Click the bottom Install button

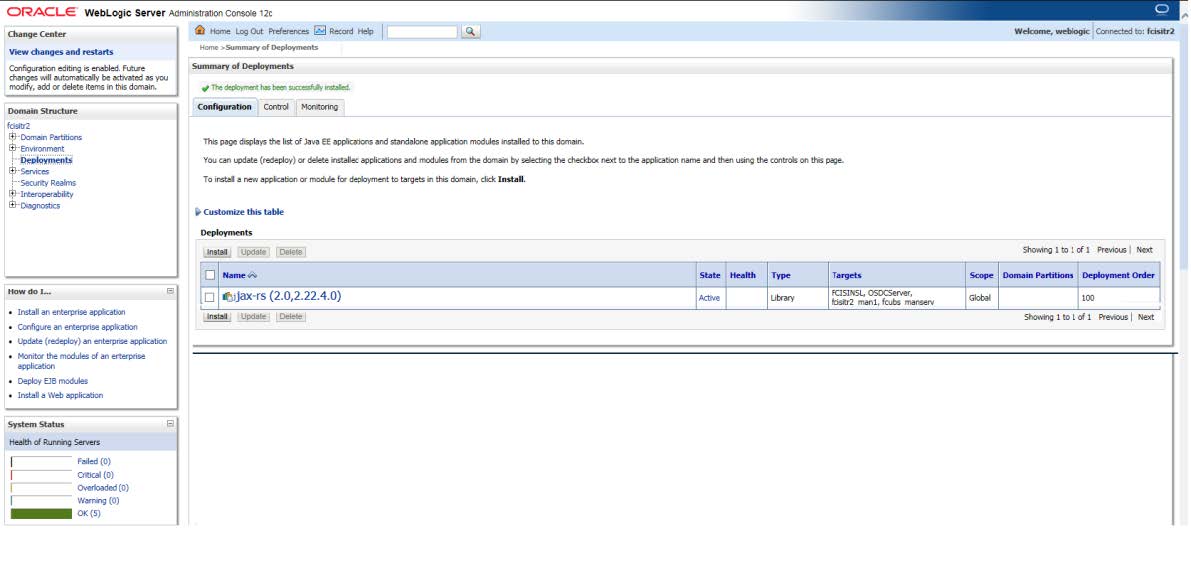coord(218,317)
